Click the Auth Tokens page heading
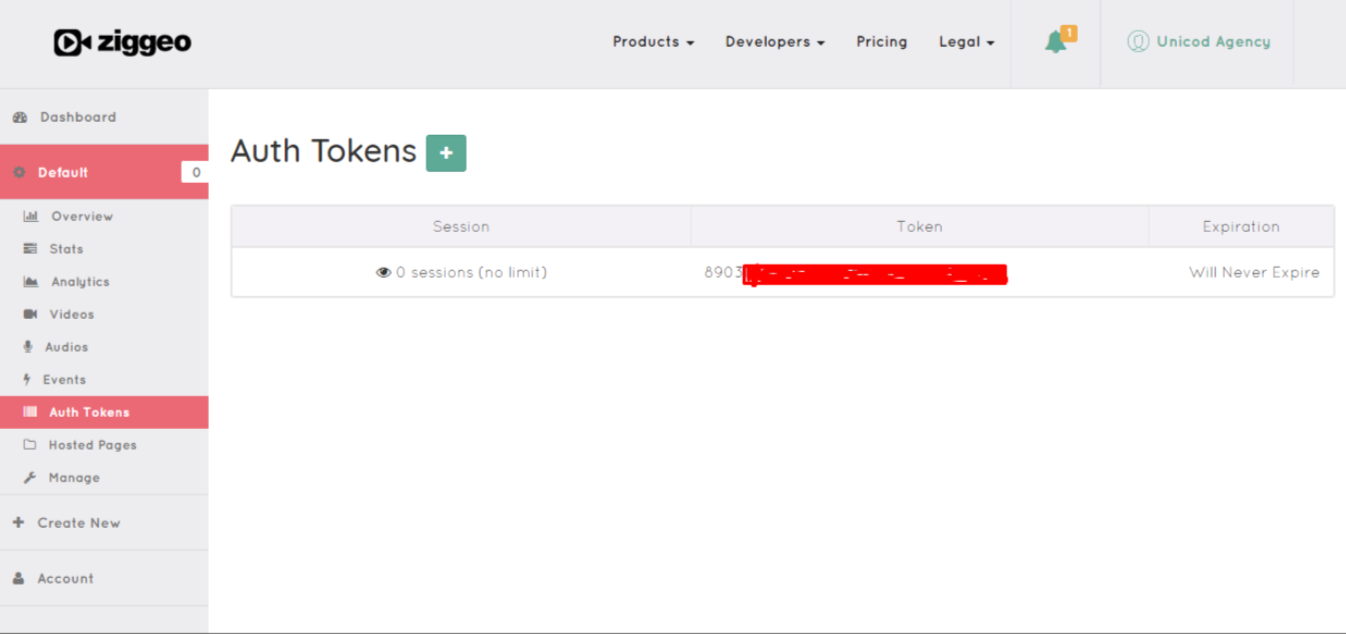 [x=323, y=151]
